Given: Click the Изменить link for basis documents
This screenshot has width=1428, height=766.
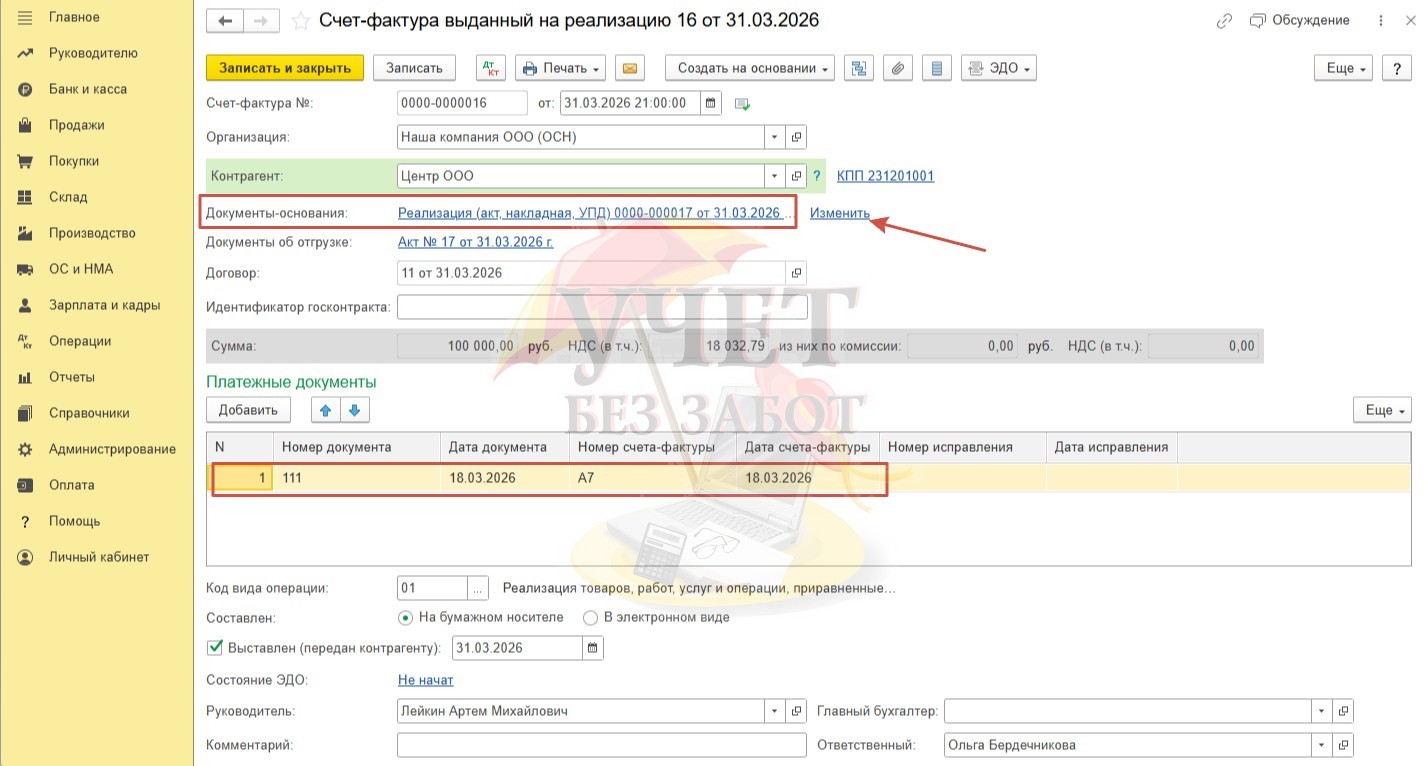Looking at the screenshot, I should [839, 213].
